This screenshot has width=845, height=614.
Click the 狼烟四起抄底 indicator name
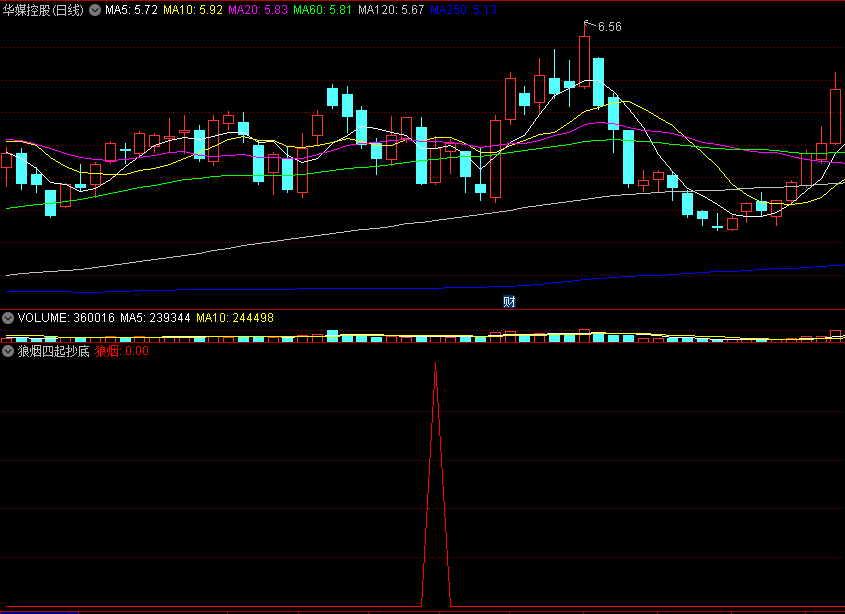coord(53,351)
